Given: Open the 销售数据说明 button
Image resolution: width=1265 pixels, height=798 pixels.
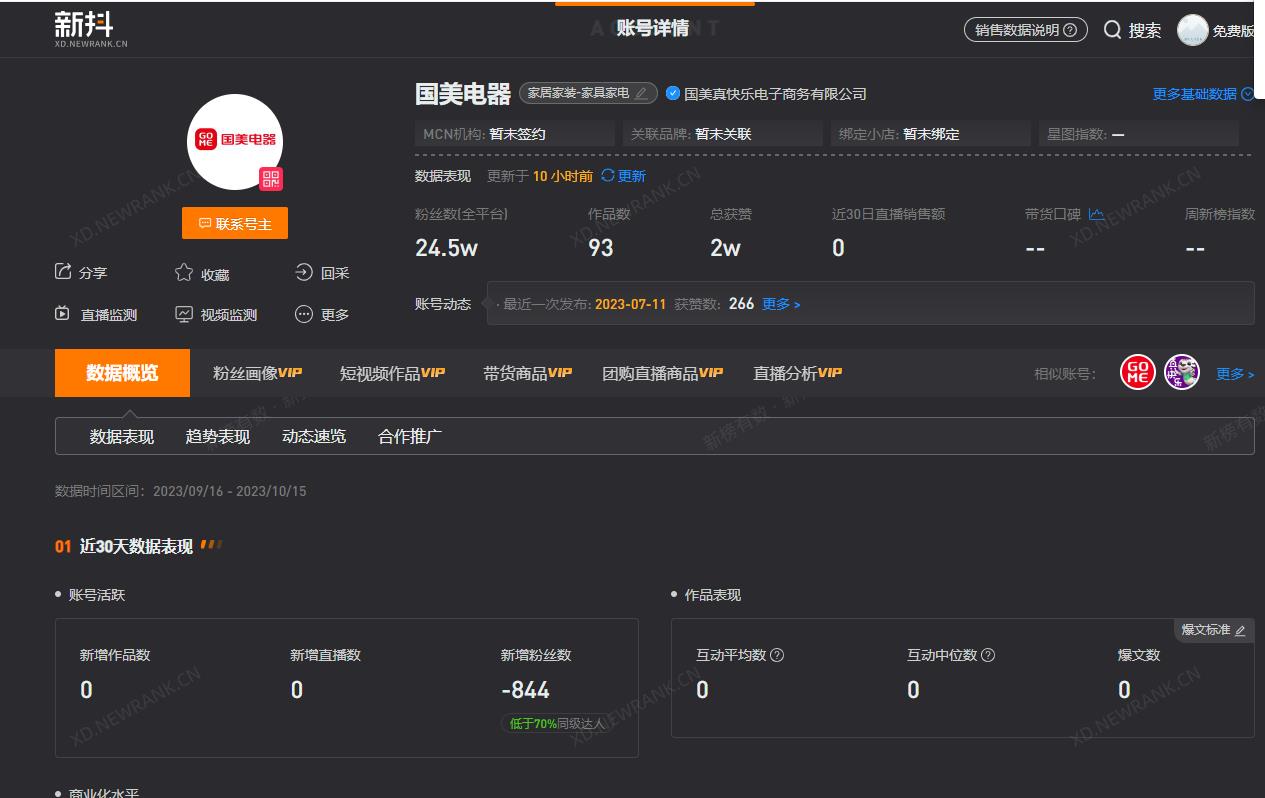Looking at the screenshot, I should point(1025,30).
